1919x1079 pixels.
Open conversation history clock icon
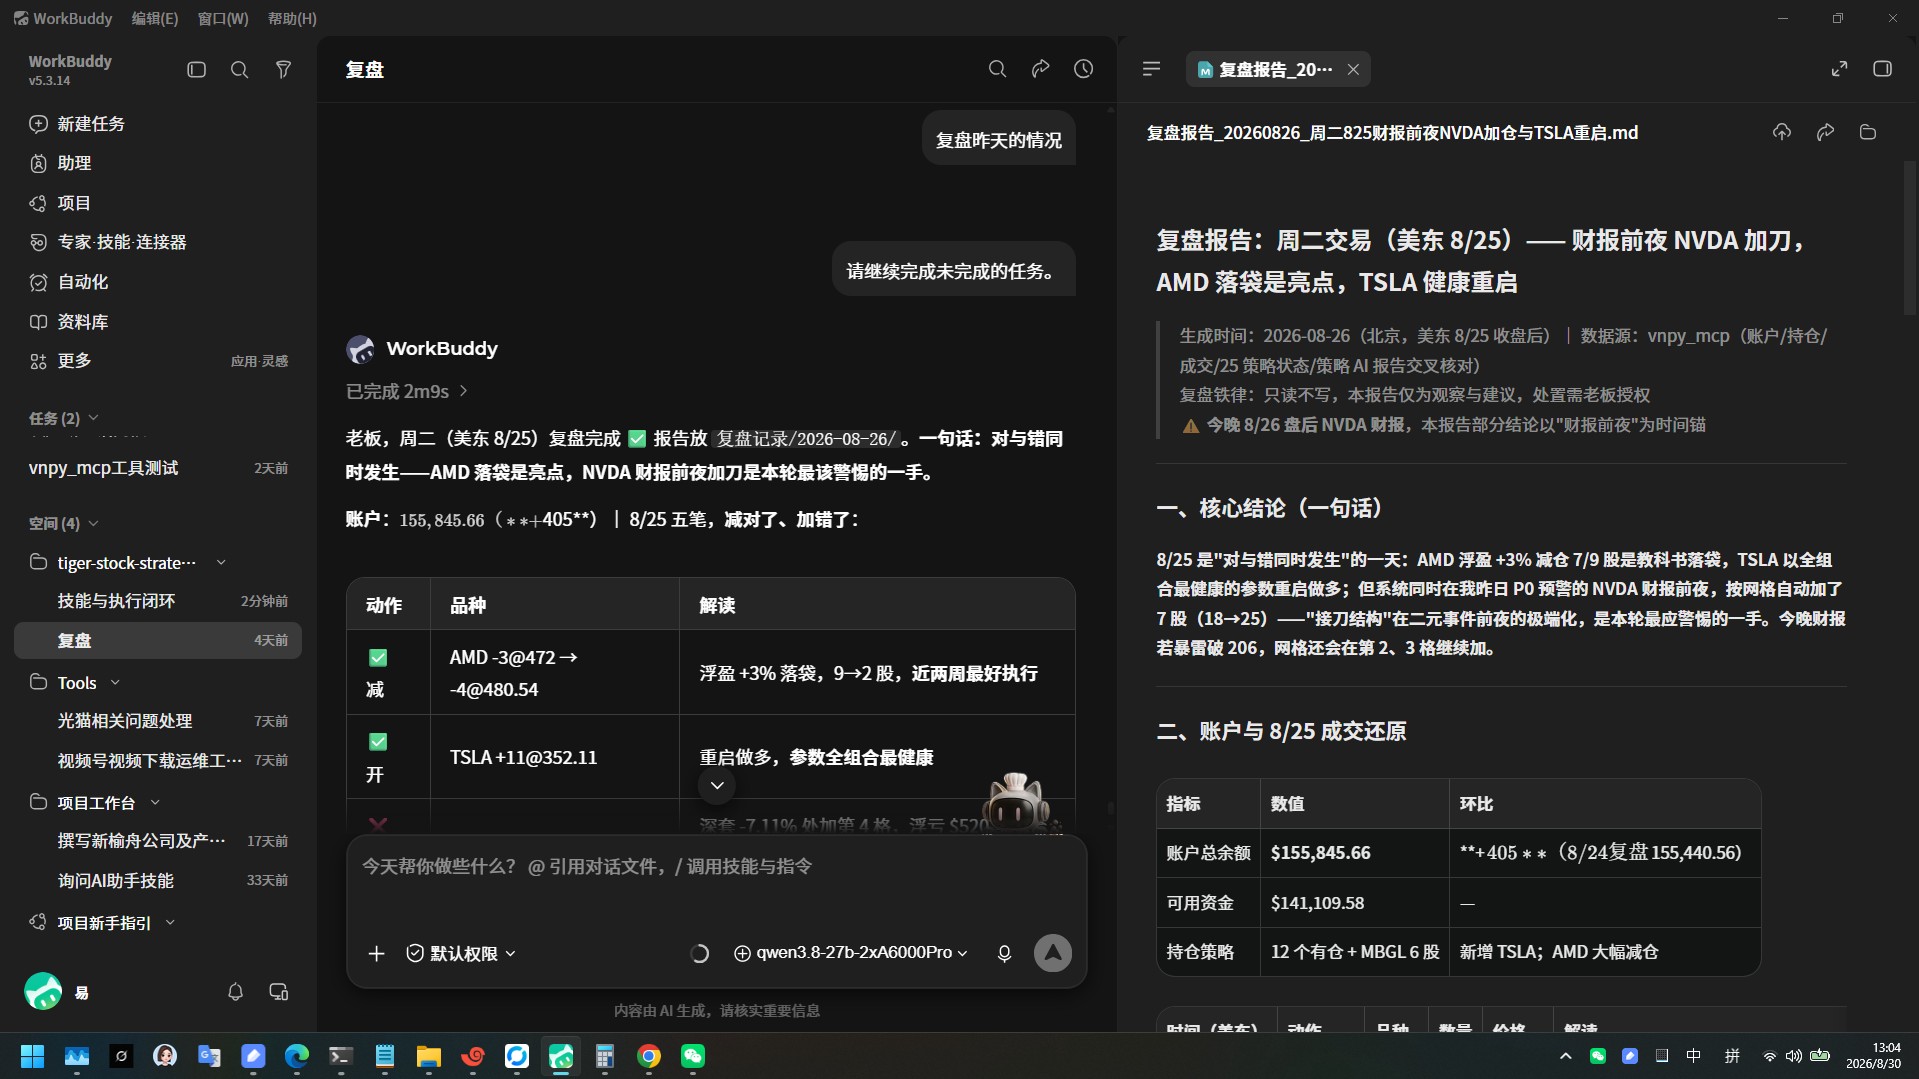click(x=1083, y=69)
